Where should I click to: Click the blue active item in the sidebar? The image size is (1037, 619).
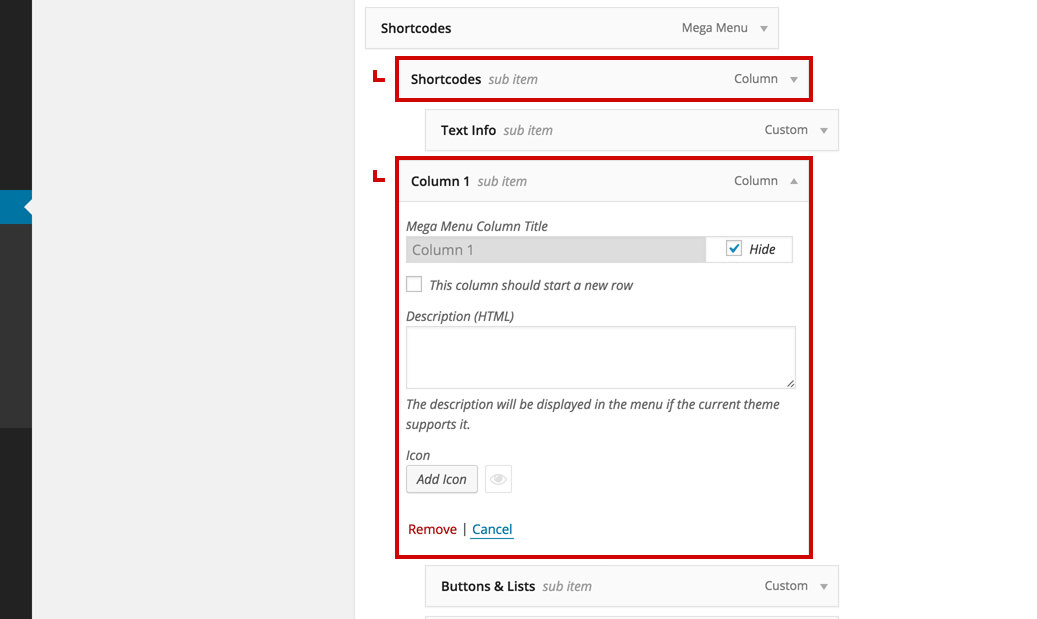(16, 207)
